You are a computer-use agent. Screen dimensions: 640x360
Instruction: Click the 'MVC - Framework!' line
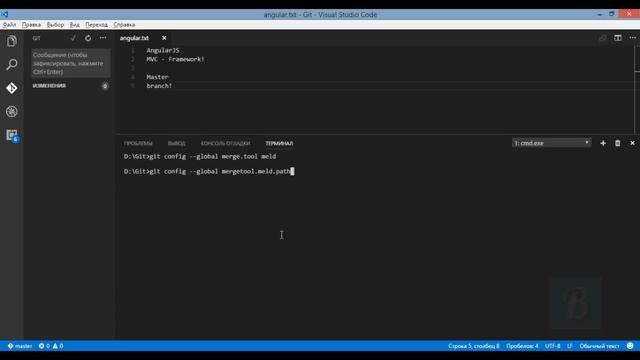(176, 59)
